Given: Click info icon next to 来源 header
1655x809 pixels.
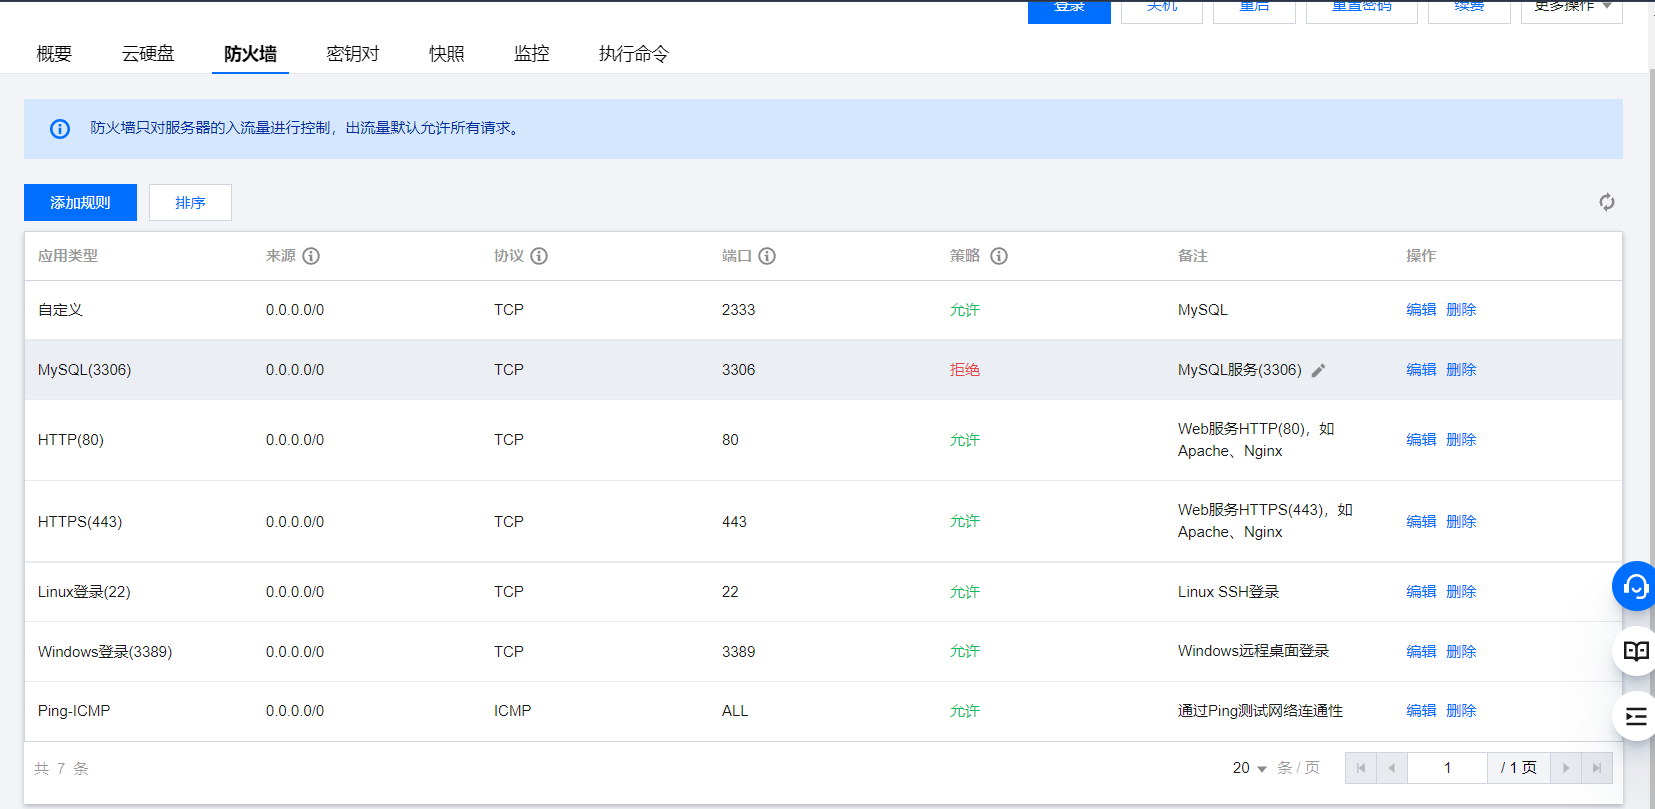Looking at the screenshot, I should (x=311, y=256).
